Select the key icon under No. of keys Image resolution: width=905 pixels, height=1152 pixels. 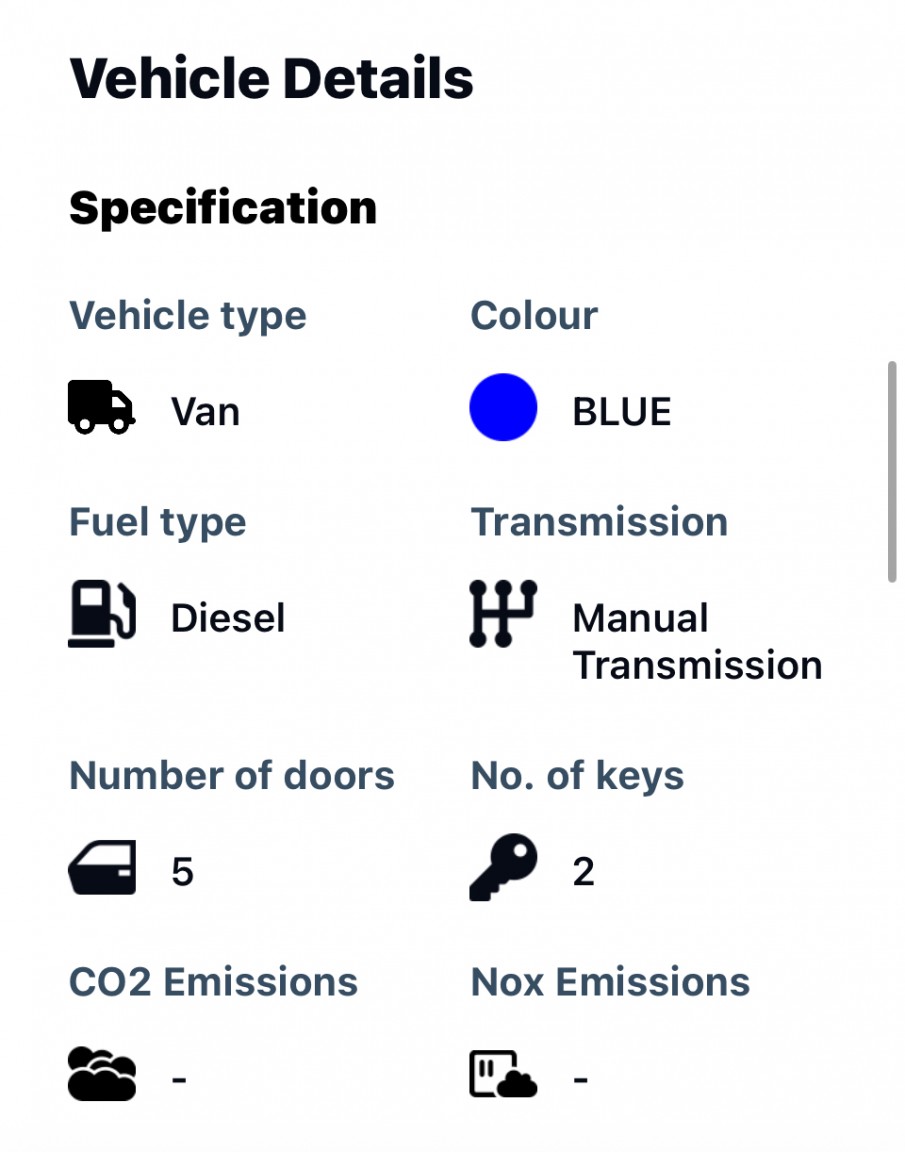point(503,865)
